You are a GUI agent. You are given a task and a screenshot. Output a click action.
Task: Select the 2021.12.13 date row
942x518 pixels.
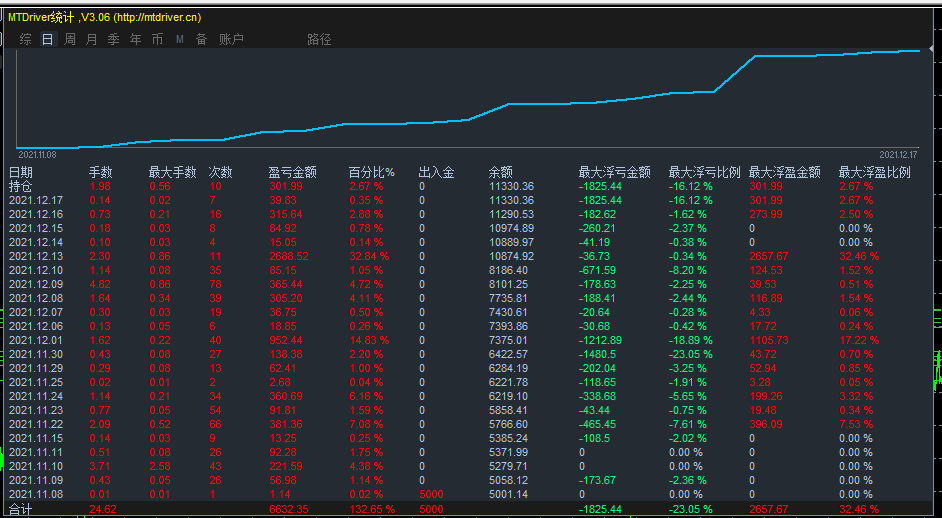coord(36,256)
